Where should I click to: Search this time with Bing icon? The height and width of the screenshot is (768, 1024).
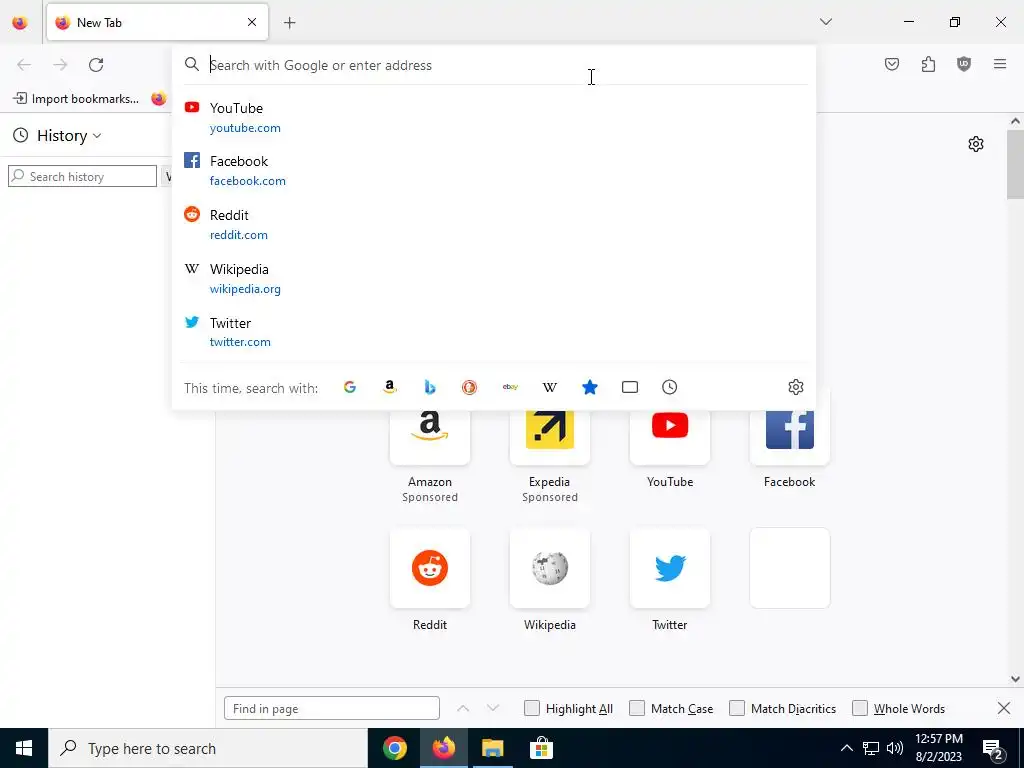pos(430,387)
